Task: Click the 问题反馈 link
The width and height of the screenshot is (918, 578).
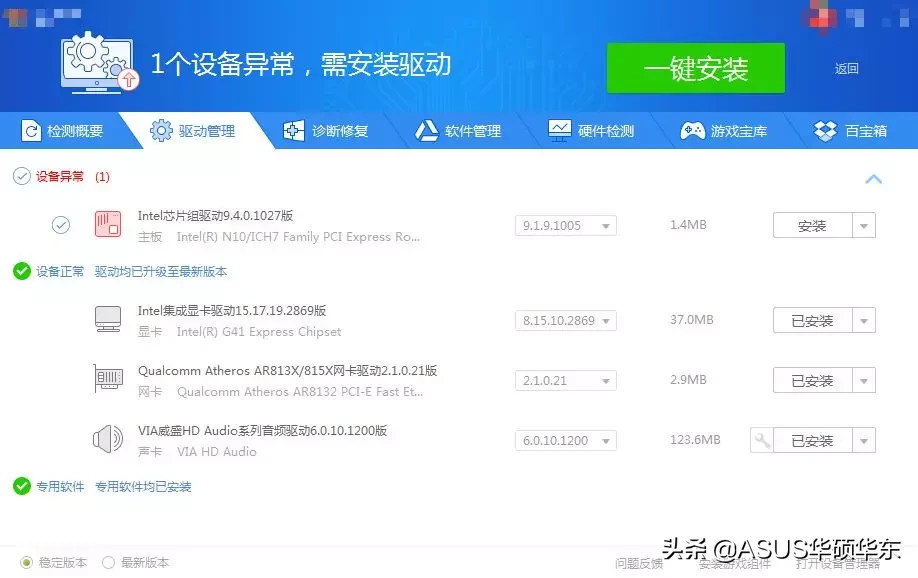Action: coord(639,563)
